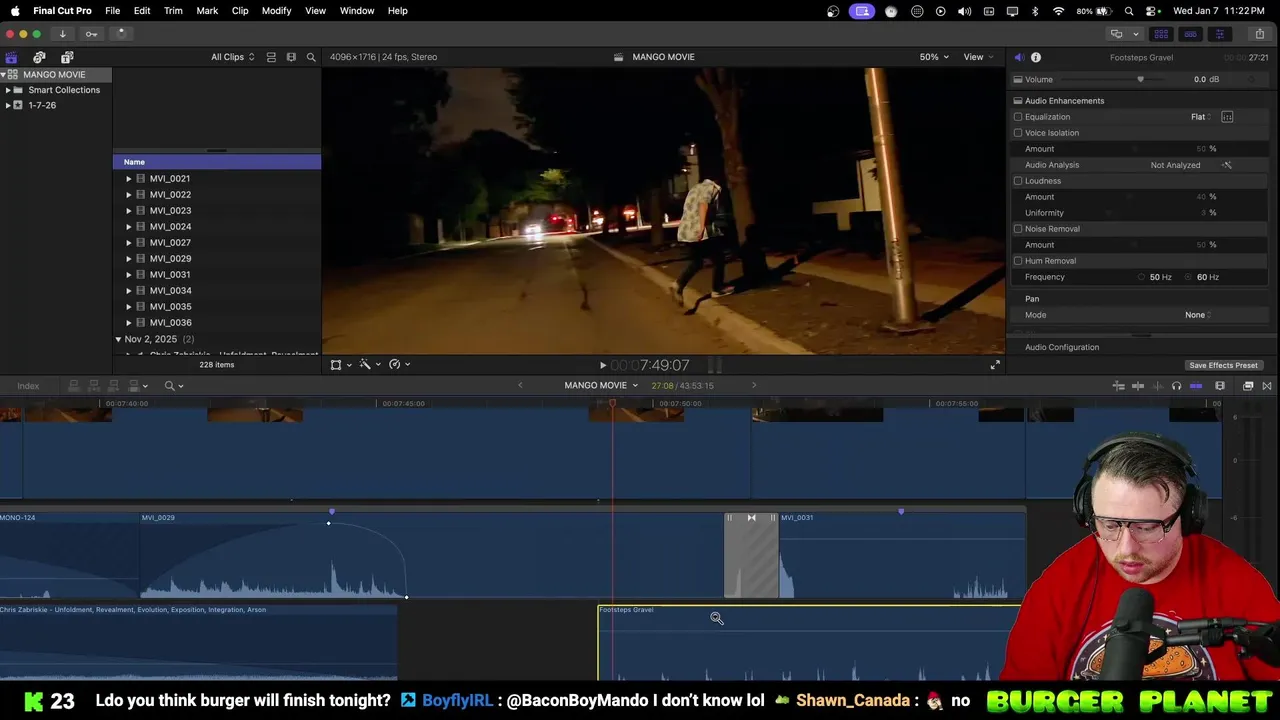
Task: Open the Titles and Generators sidebar
Action: click(x=67, y=57)
